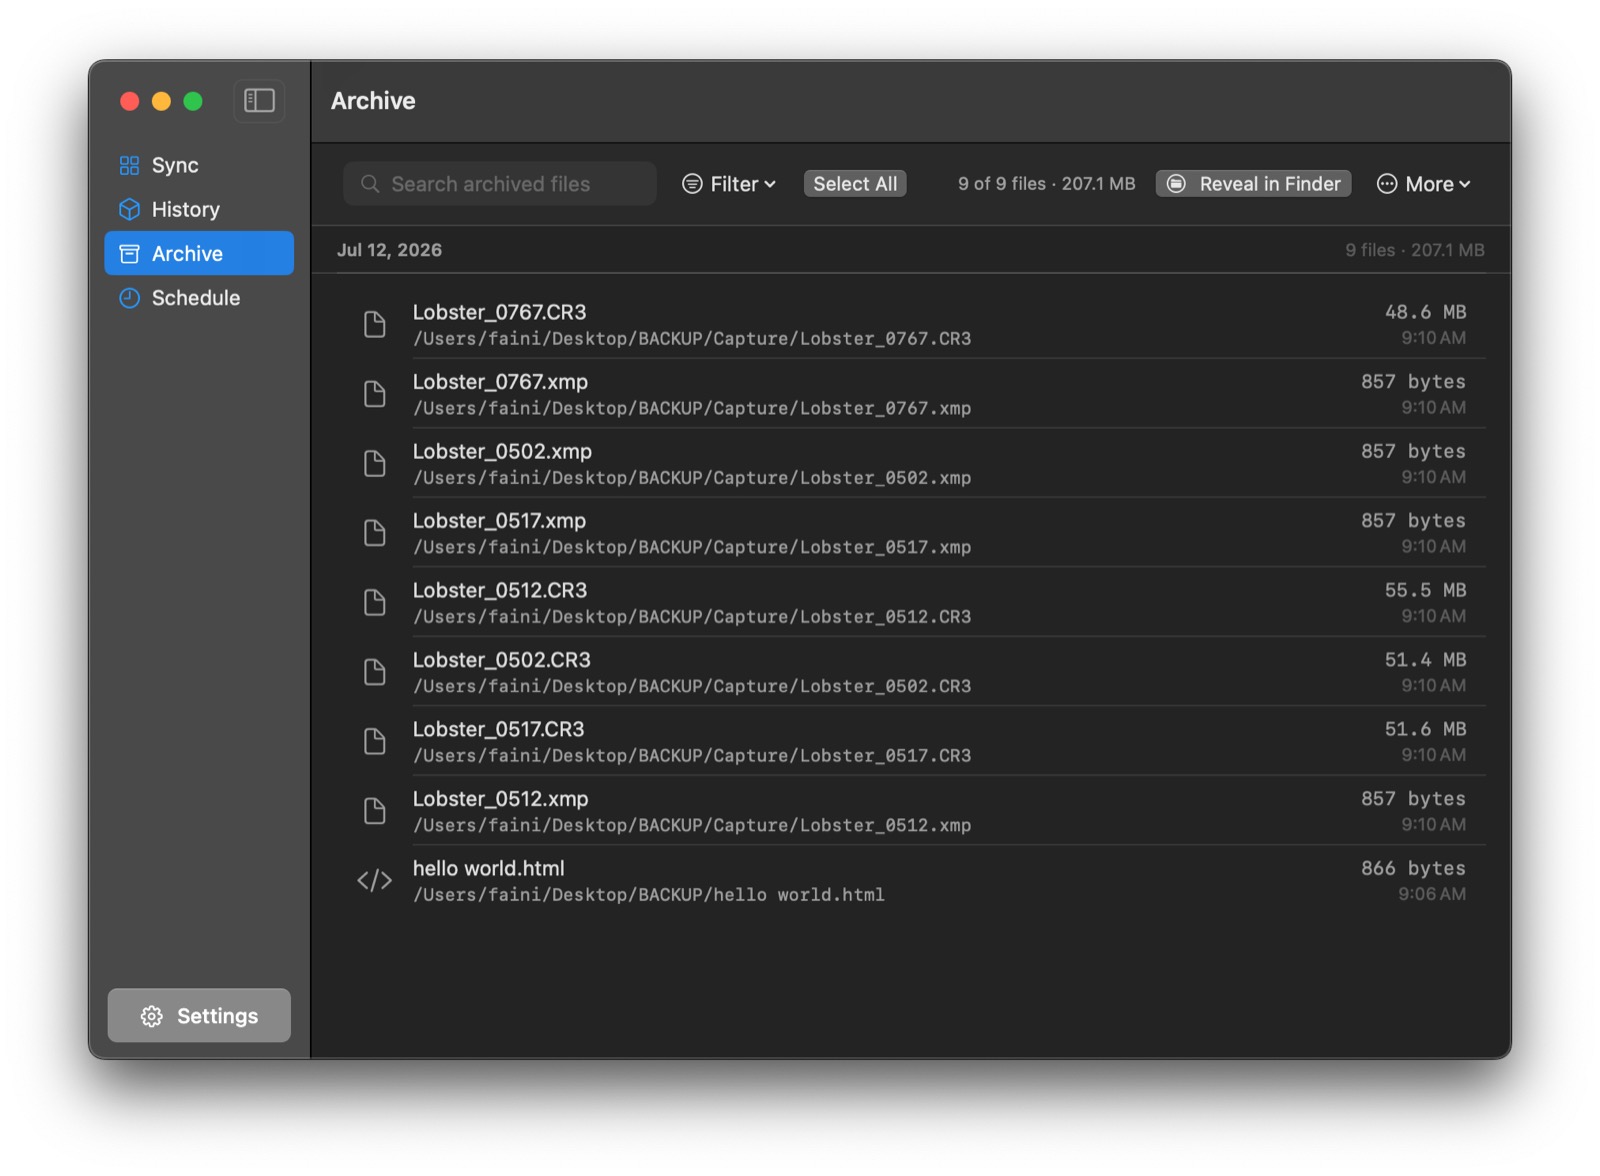
Task: Click the Schedule clock icon
Action: [x=129, y=298]
